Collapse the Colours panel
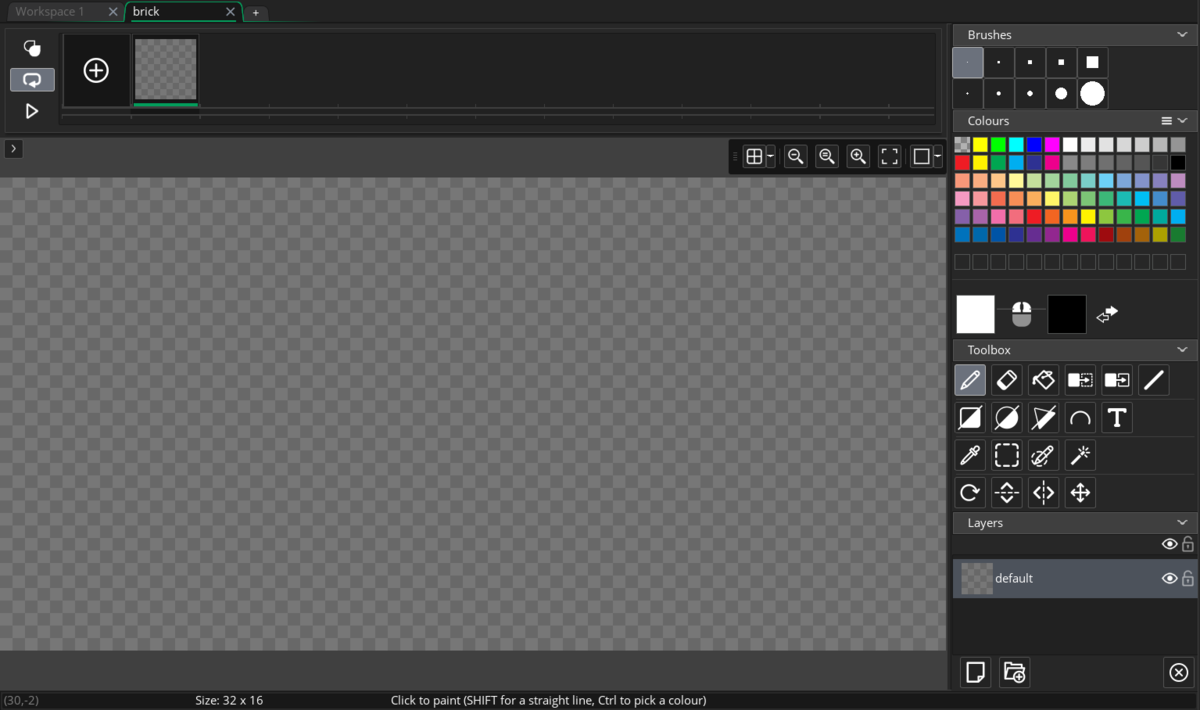This screenshot has height=710, width=1200. point(1182,121)
